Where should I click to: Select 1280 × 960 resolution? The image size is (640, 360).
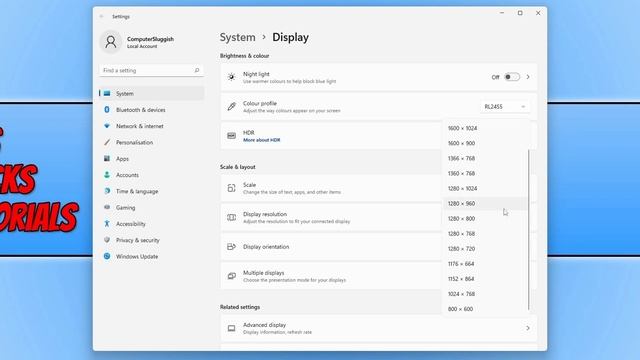tap(485, 204)
